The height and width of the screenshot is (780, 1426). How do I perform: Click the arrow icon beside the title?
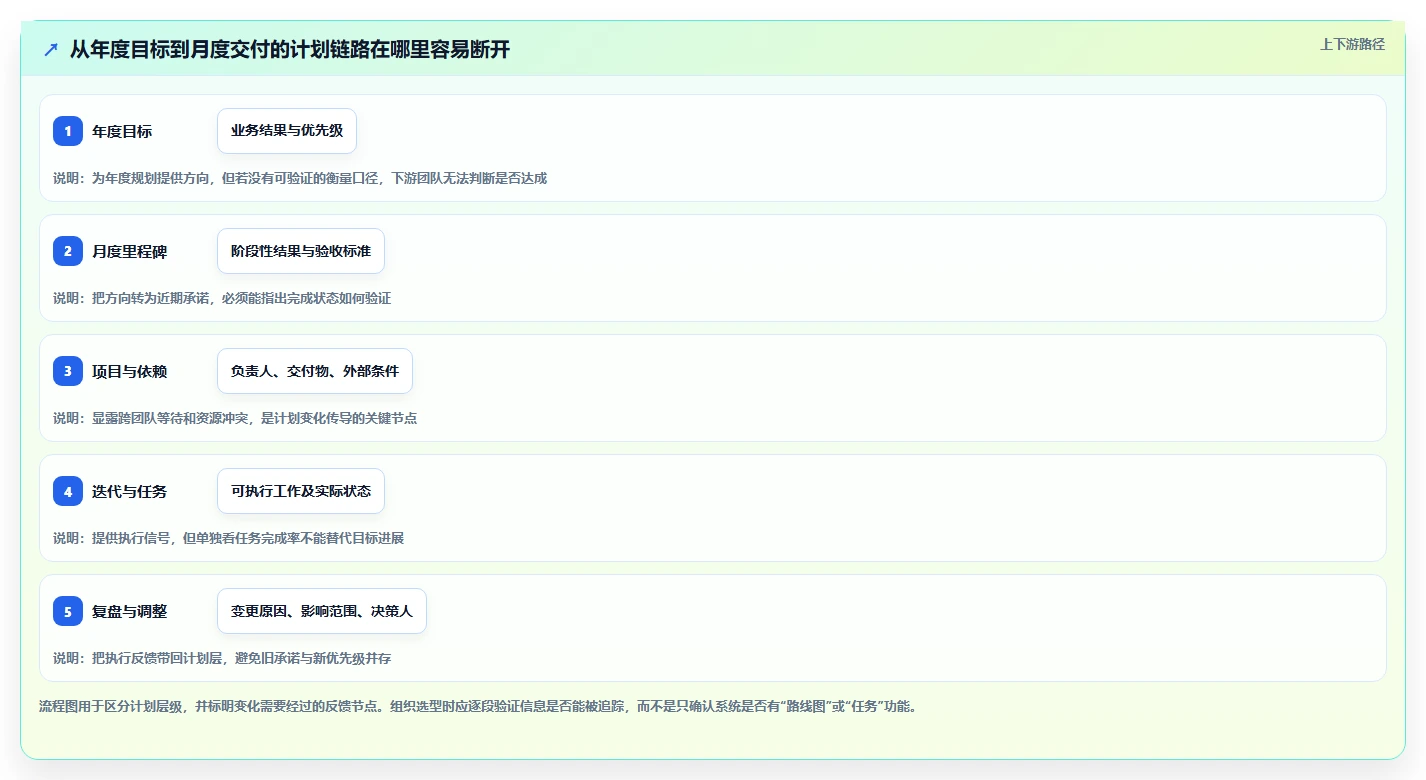[x=51, y=49]
